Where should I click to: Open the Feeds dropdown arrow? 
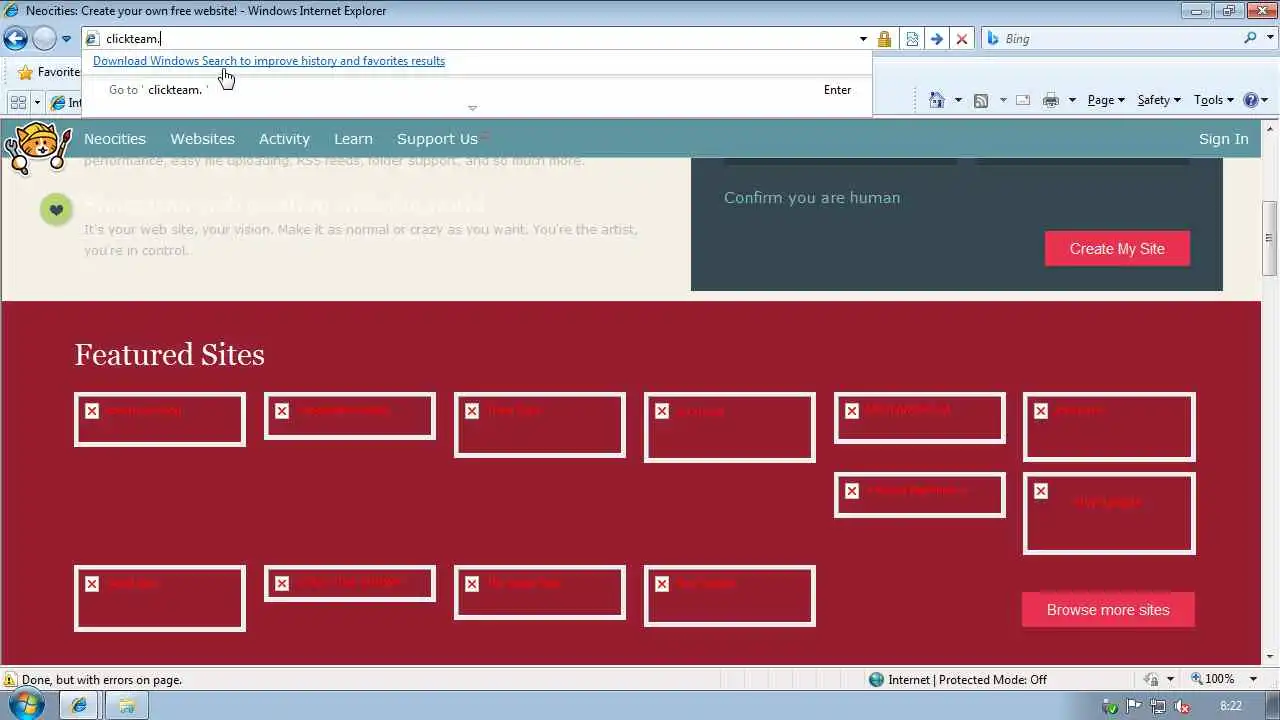(x=1002, y=100)
